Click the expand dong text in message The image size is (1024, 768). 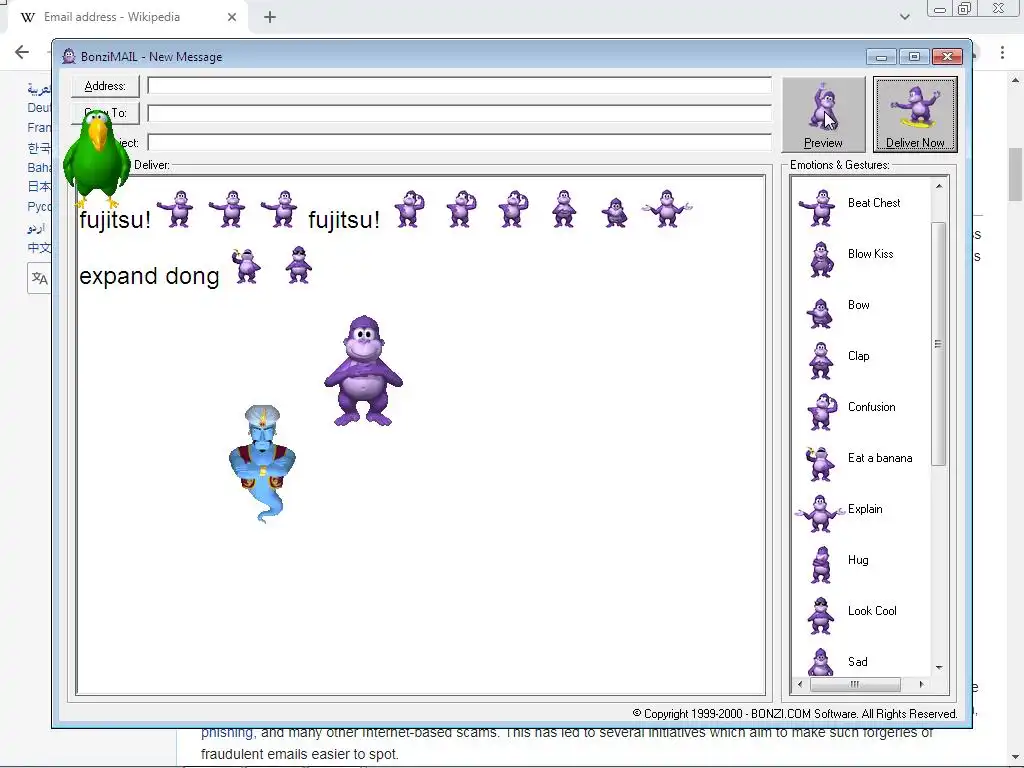click(149, 276)
